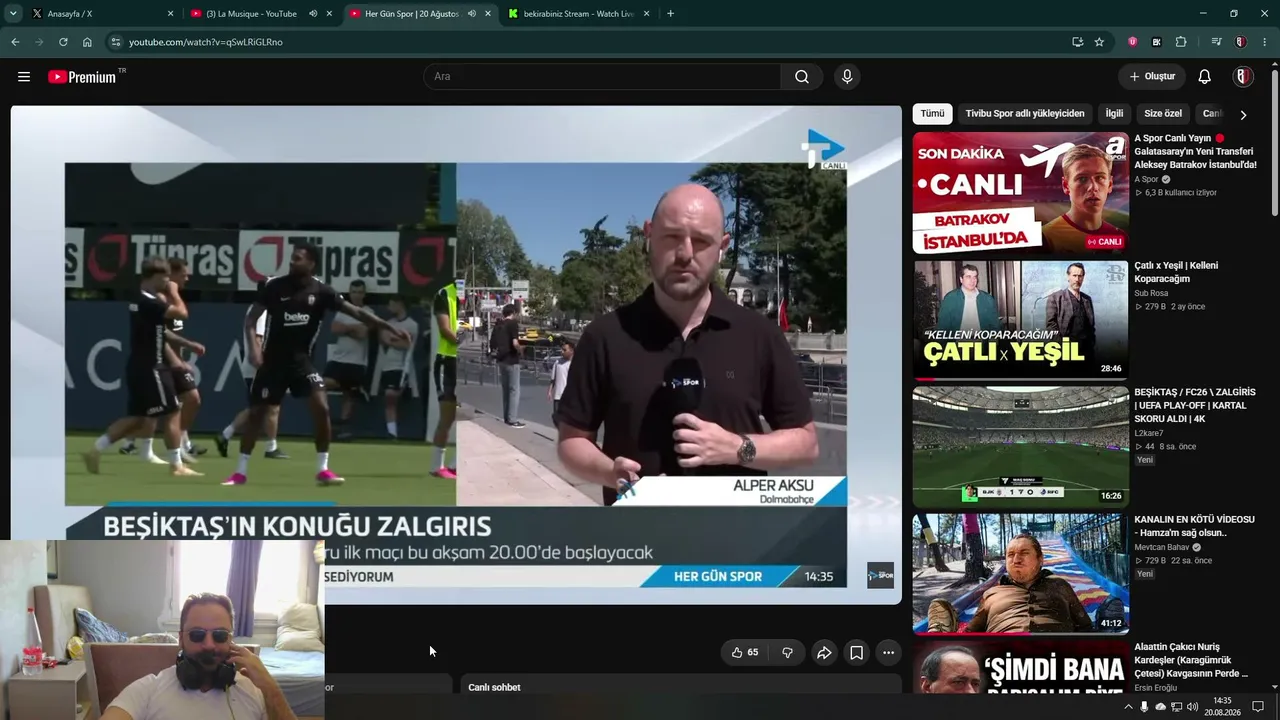
Task: Open YouTube notifications bell
Action: coord(1205,77)
